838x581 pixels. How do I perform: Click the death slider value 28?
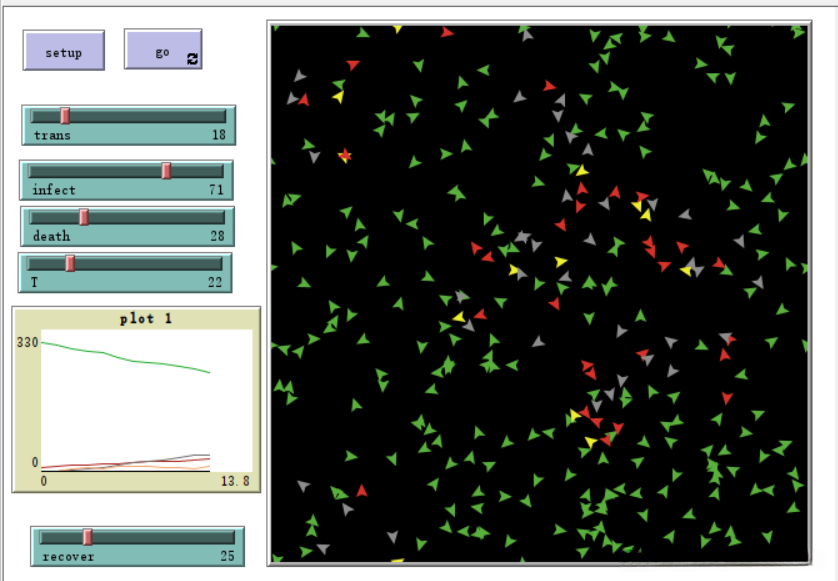pos(217,236)
